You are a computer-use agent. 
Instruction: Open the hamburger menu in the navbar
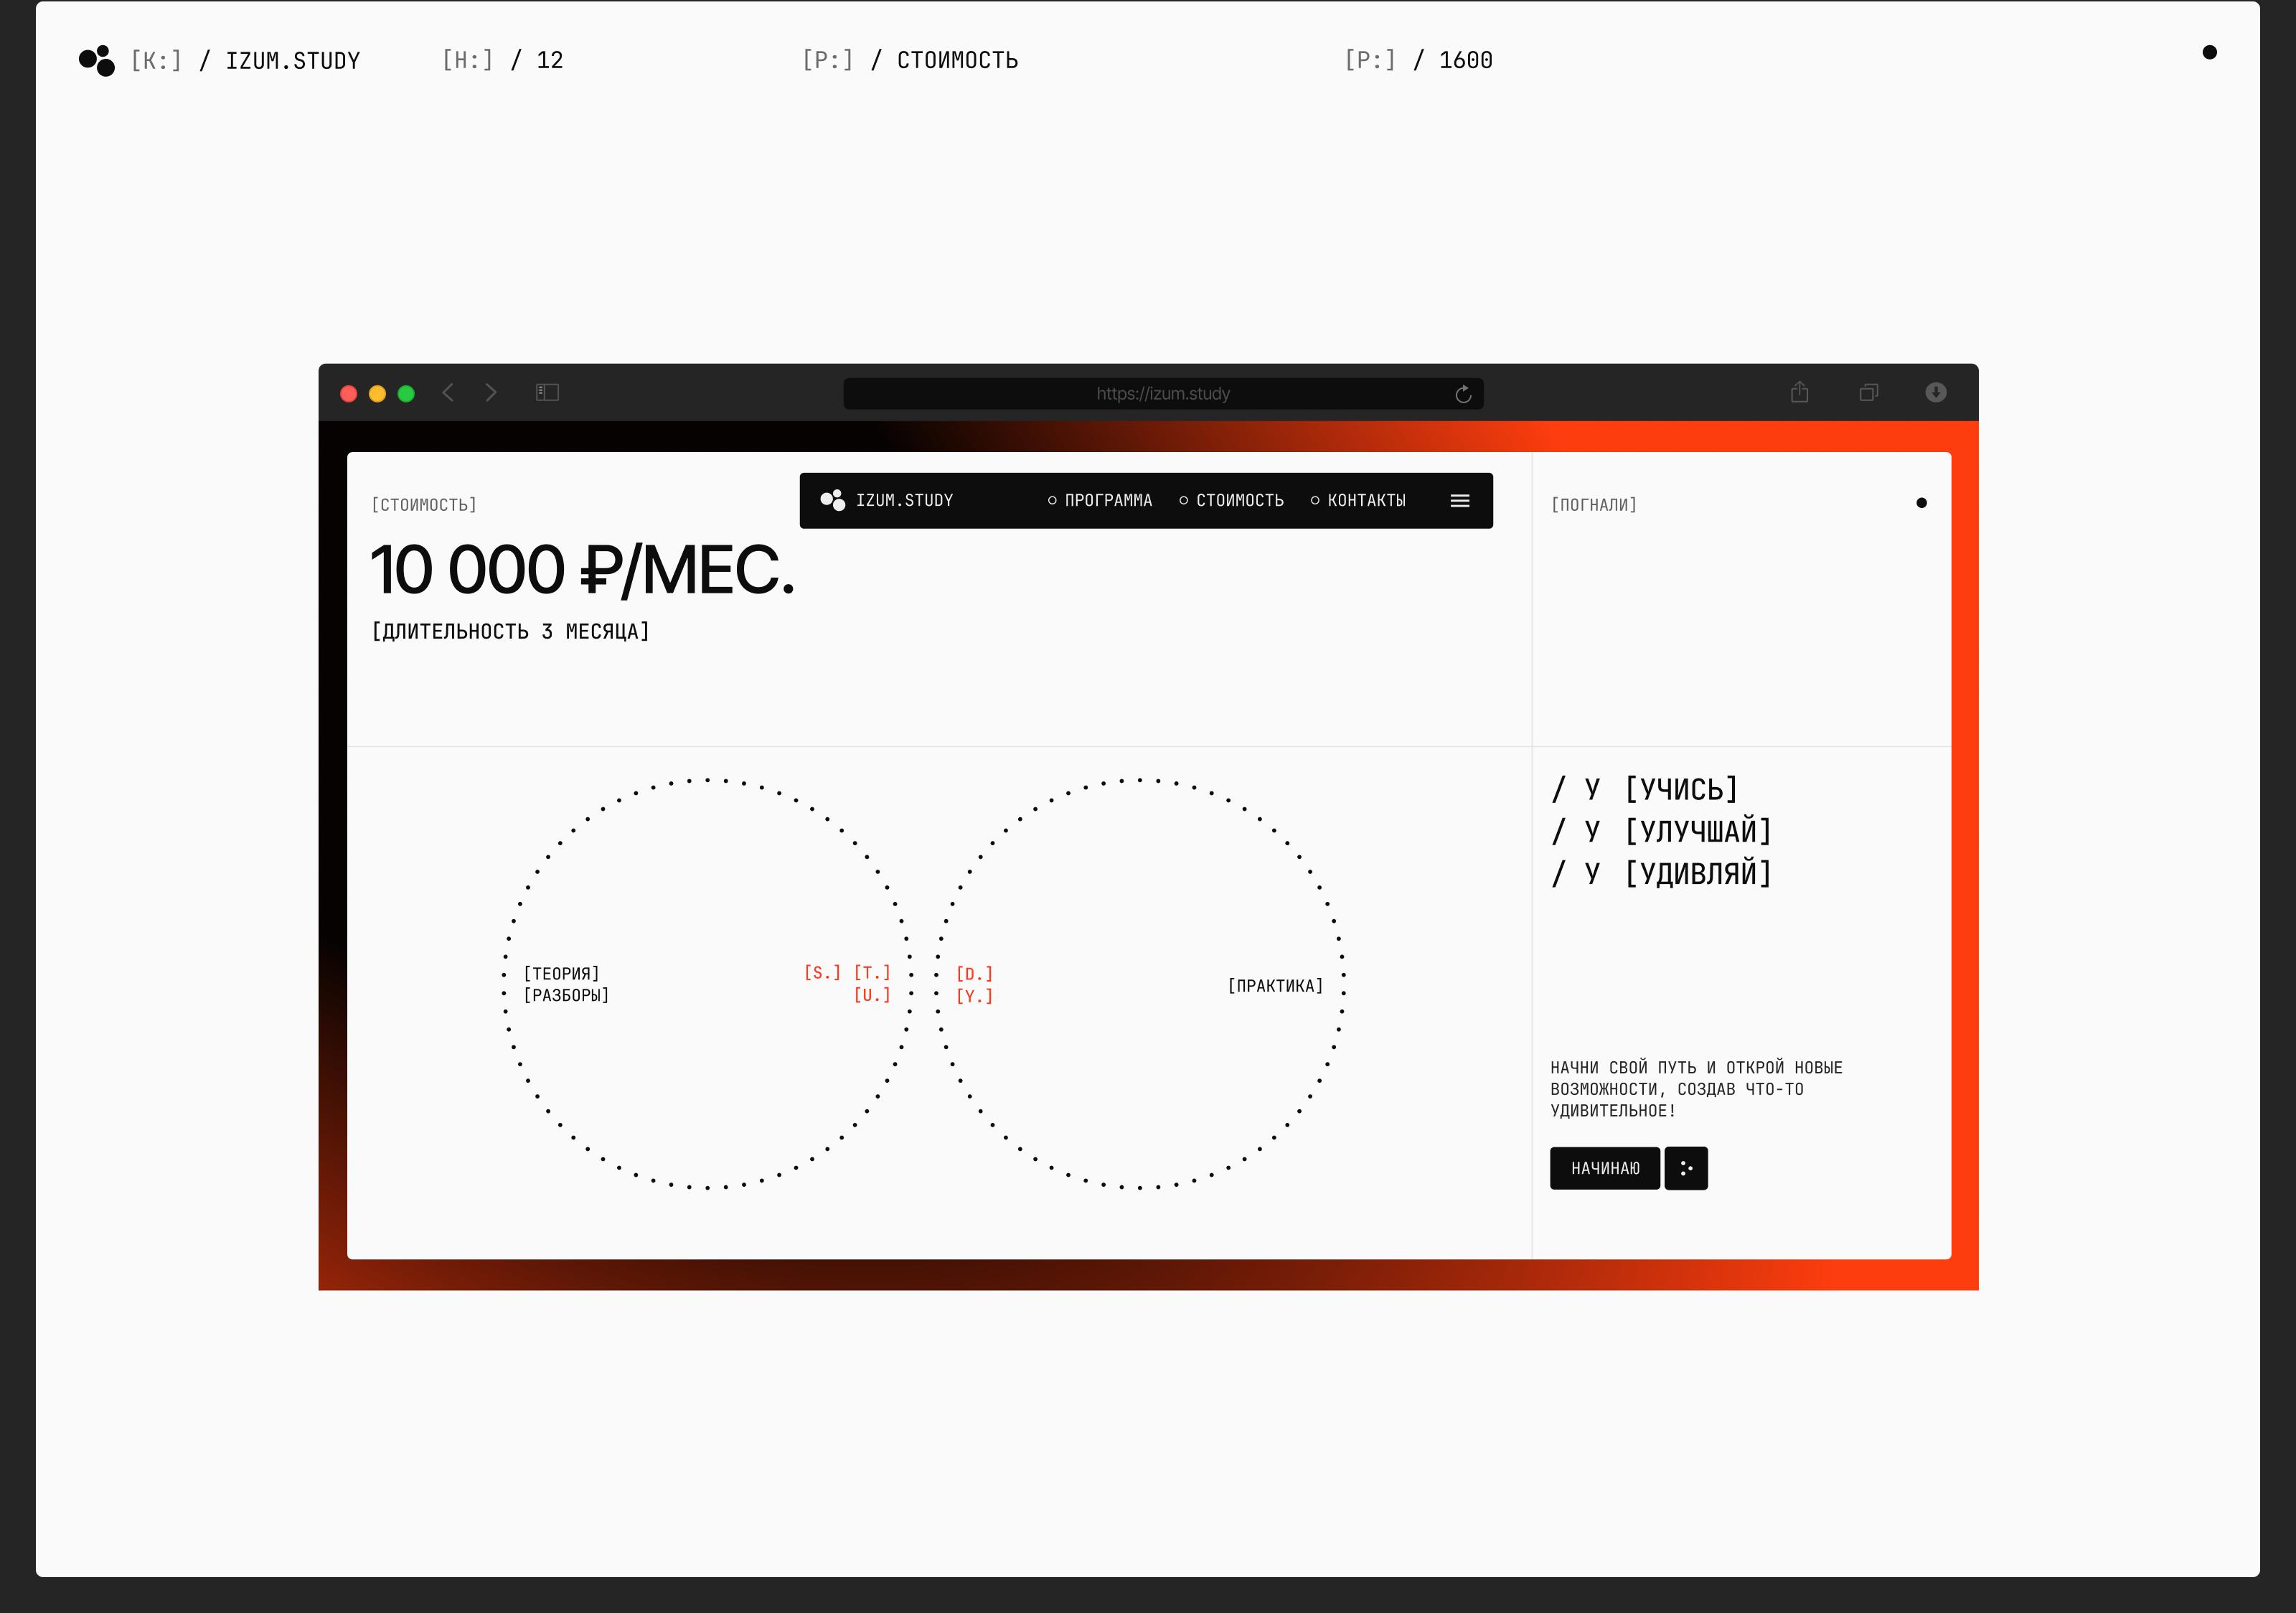coord(1460,501)
